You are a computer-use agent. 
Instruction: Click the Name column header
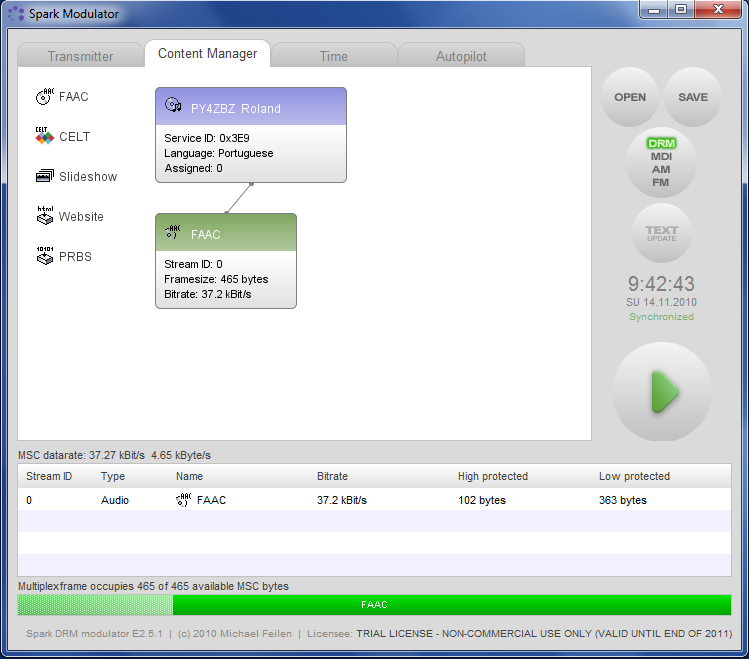(189, 476)
